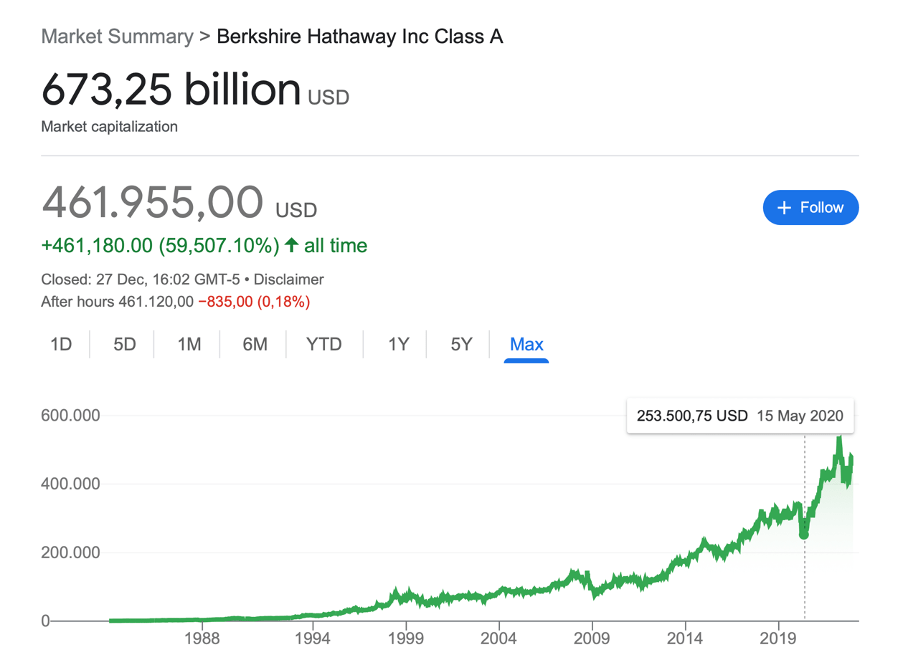This screenshot has width=904, height=666.
Task: Click the 253.500,75 USD tooltip box
Action: point(740,416)
